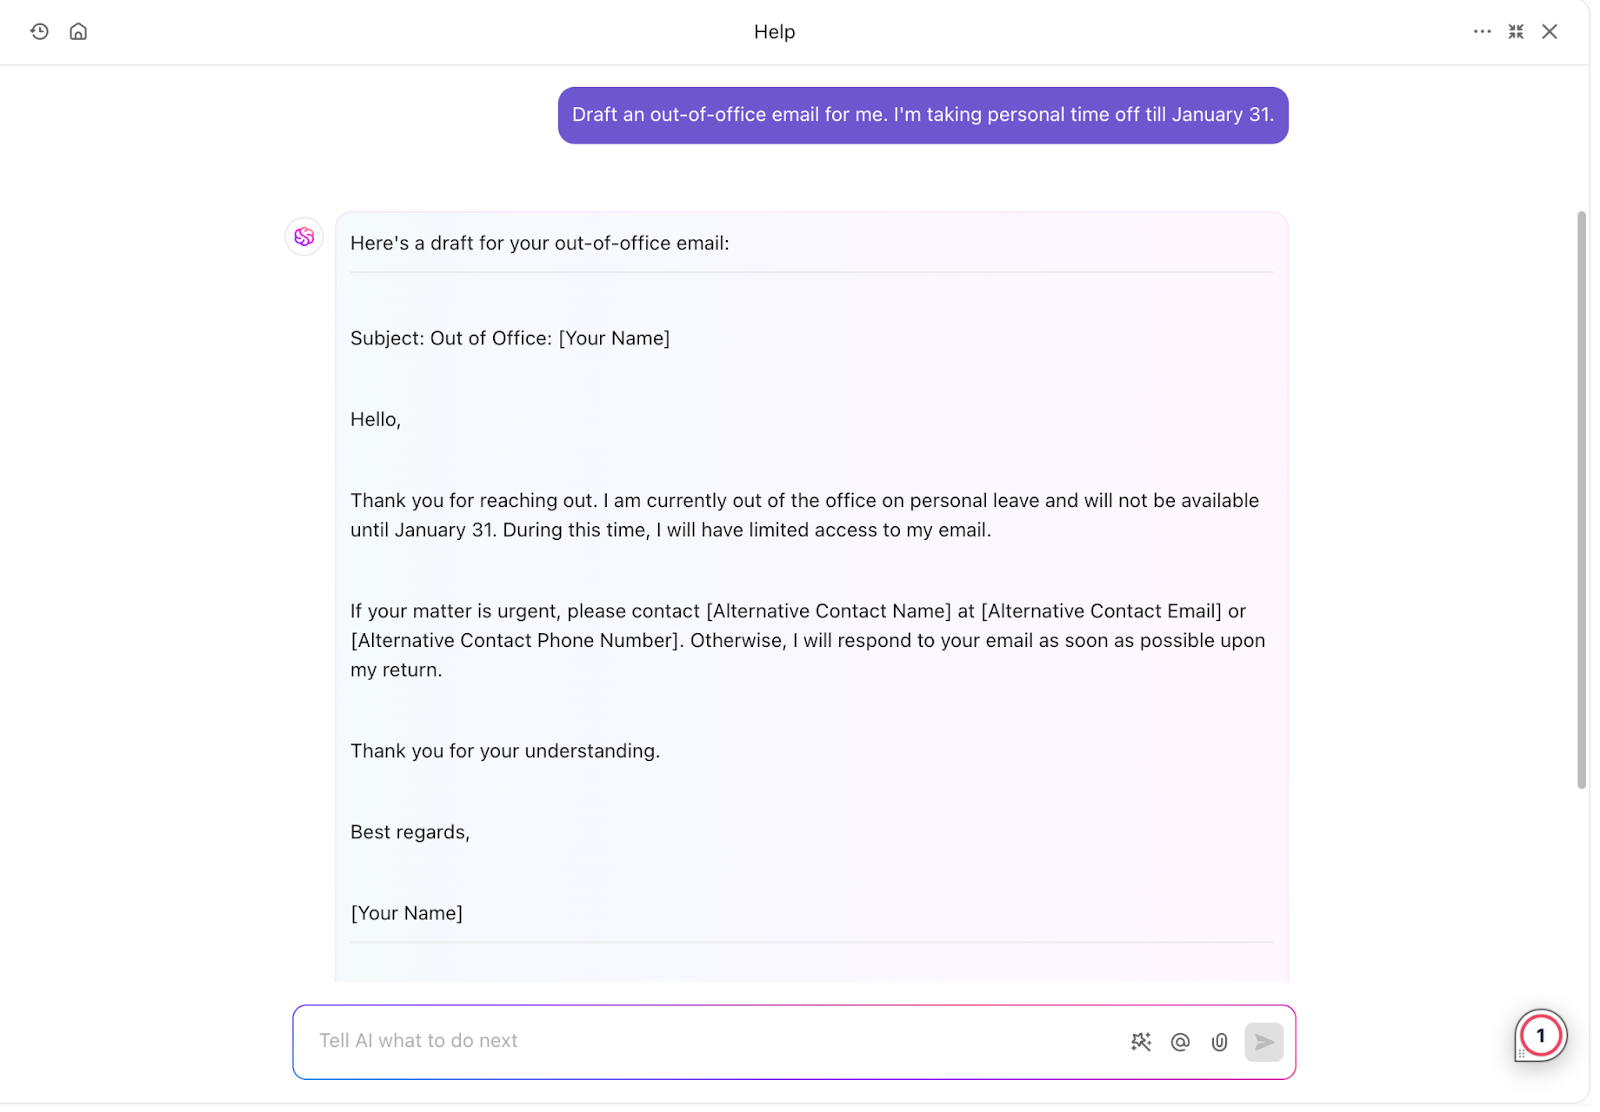This screenshot has width=1600, height=1112.
Task: Open the three-dot more options menu
Action: (1482, 31)
